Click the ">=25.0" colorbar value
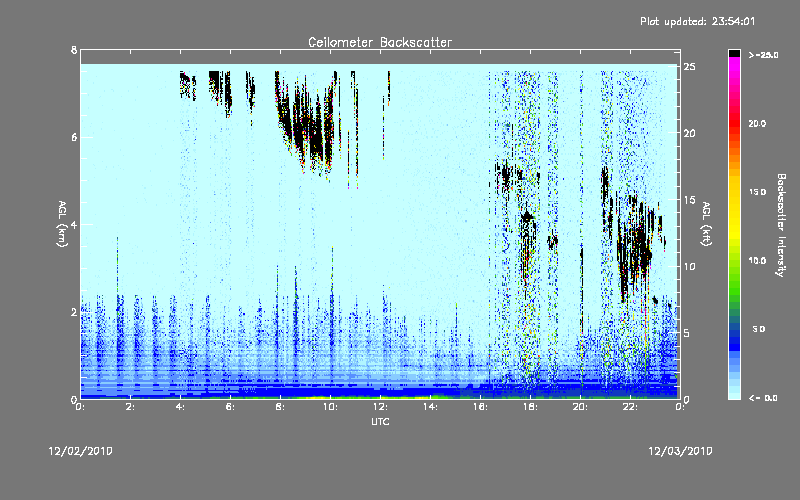This screenshot has height=500, width=800. 763,55
